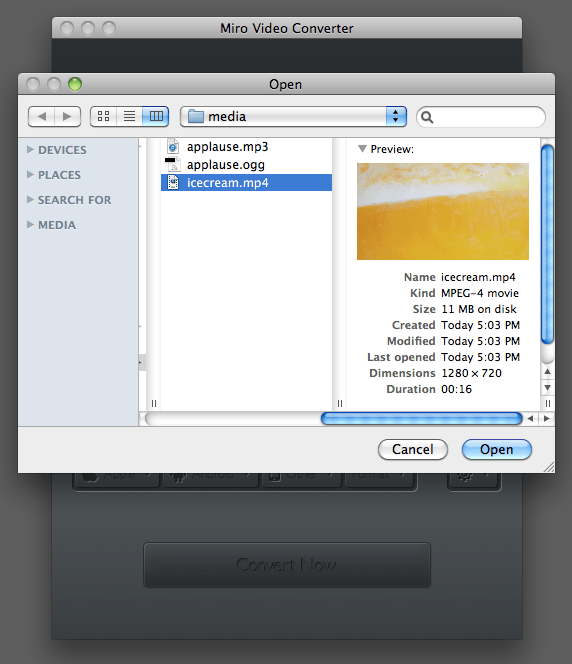
Task: Go back with the left arrow button
Action: tap(41, 116)
